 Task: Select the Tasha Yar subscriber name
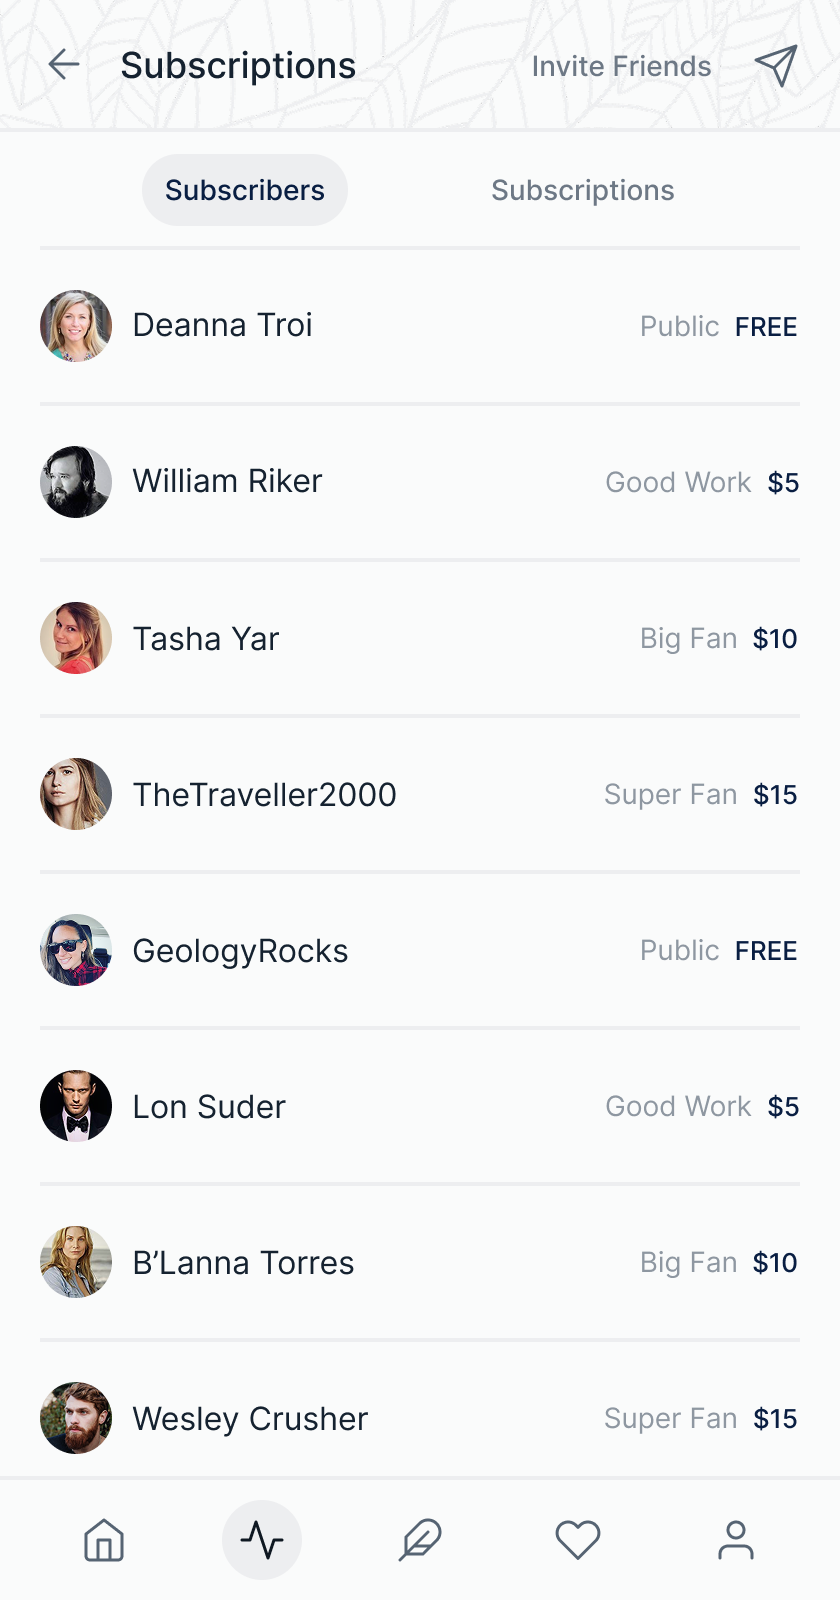(x=206, y=639)
